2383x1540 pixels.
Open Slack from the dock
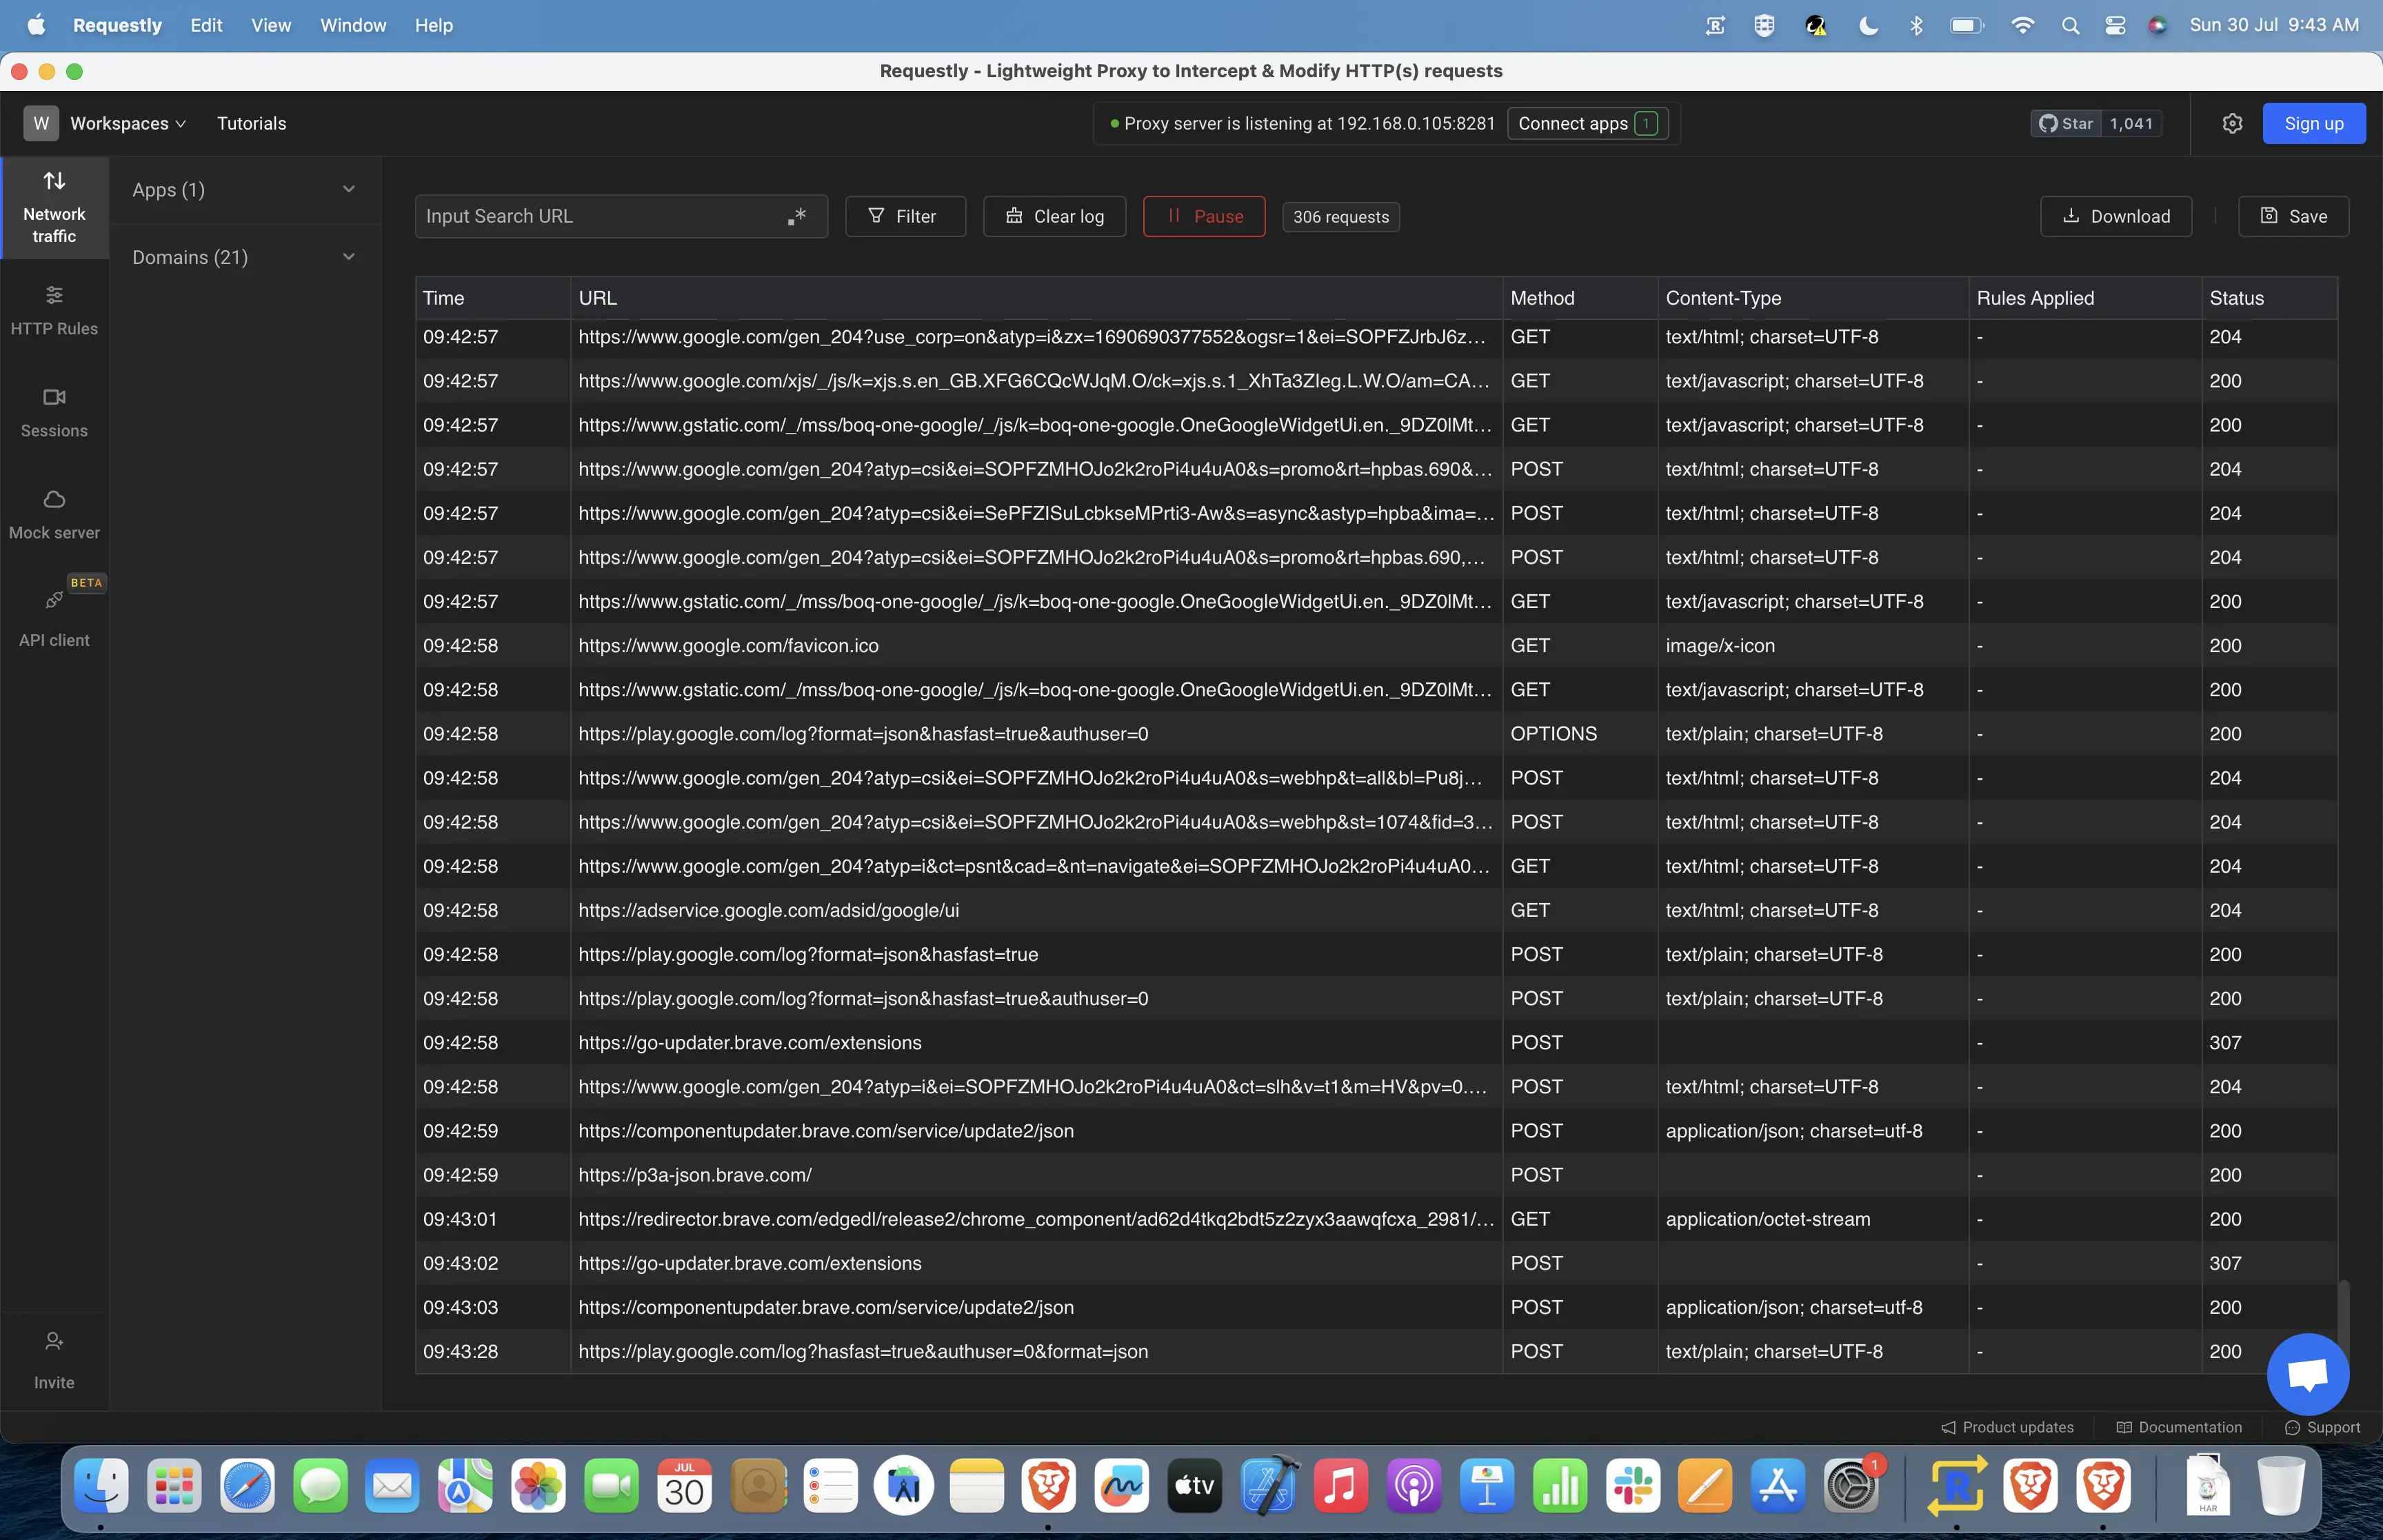[1633, 1486]
